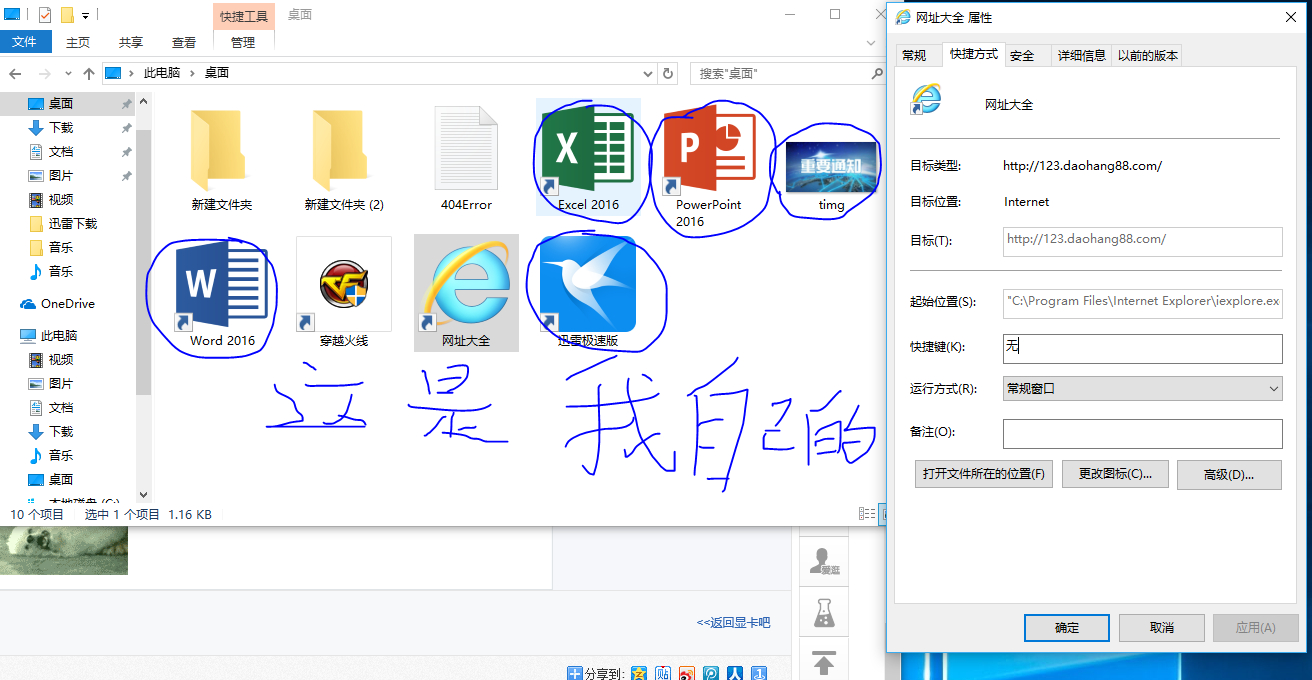This screenshot has height=680, width=1312.
Task: Open 迅雷下载 folder in sidebar
Action: coord(73,223)
